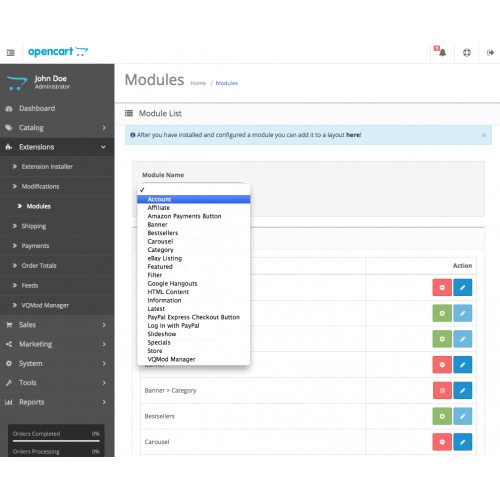Choose HTML Content in module dropdown
This screenshot has width=500, height=500.
[x=168, y=292]
